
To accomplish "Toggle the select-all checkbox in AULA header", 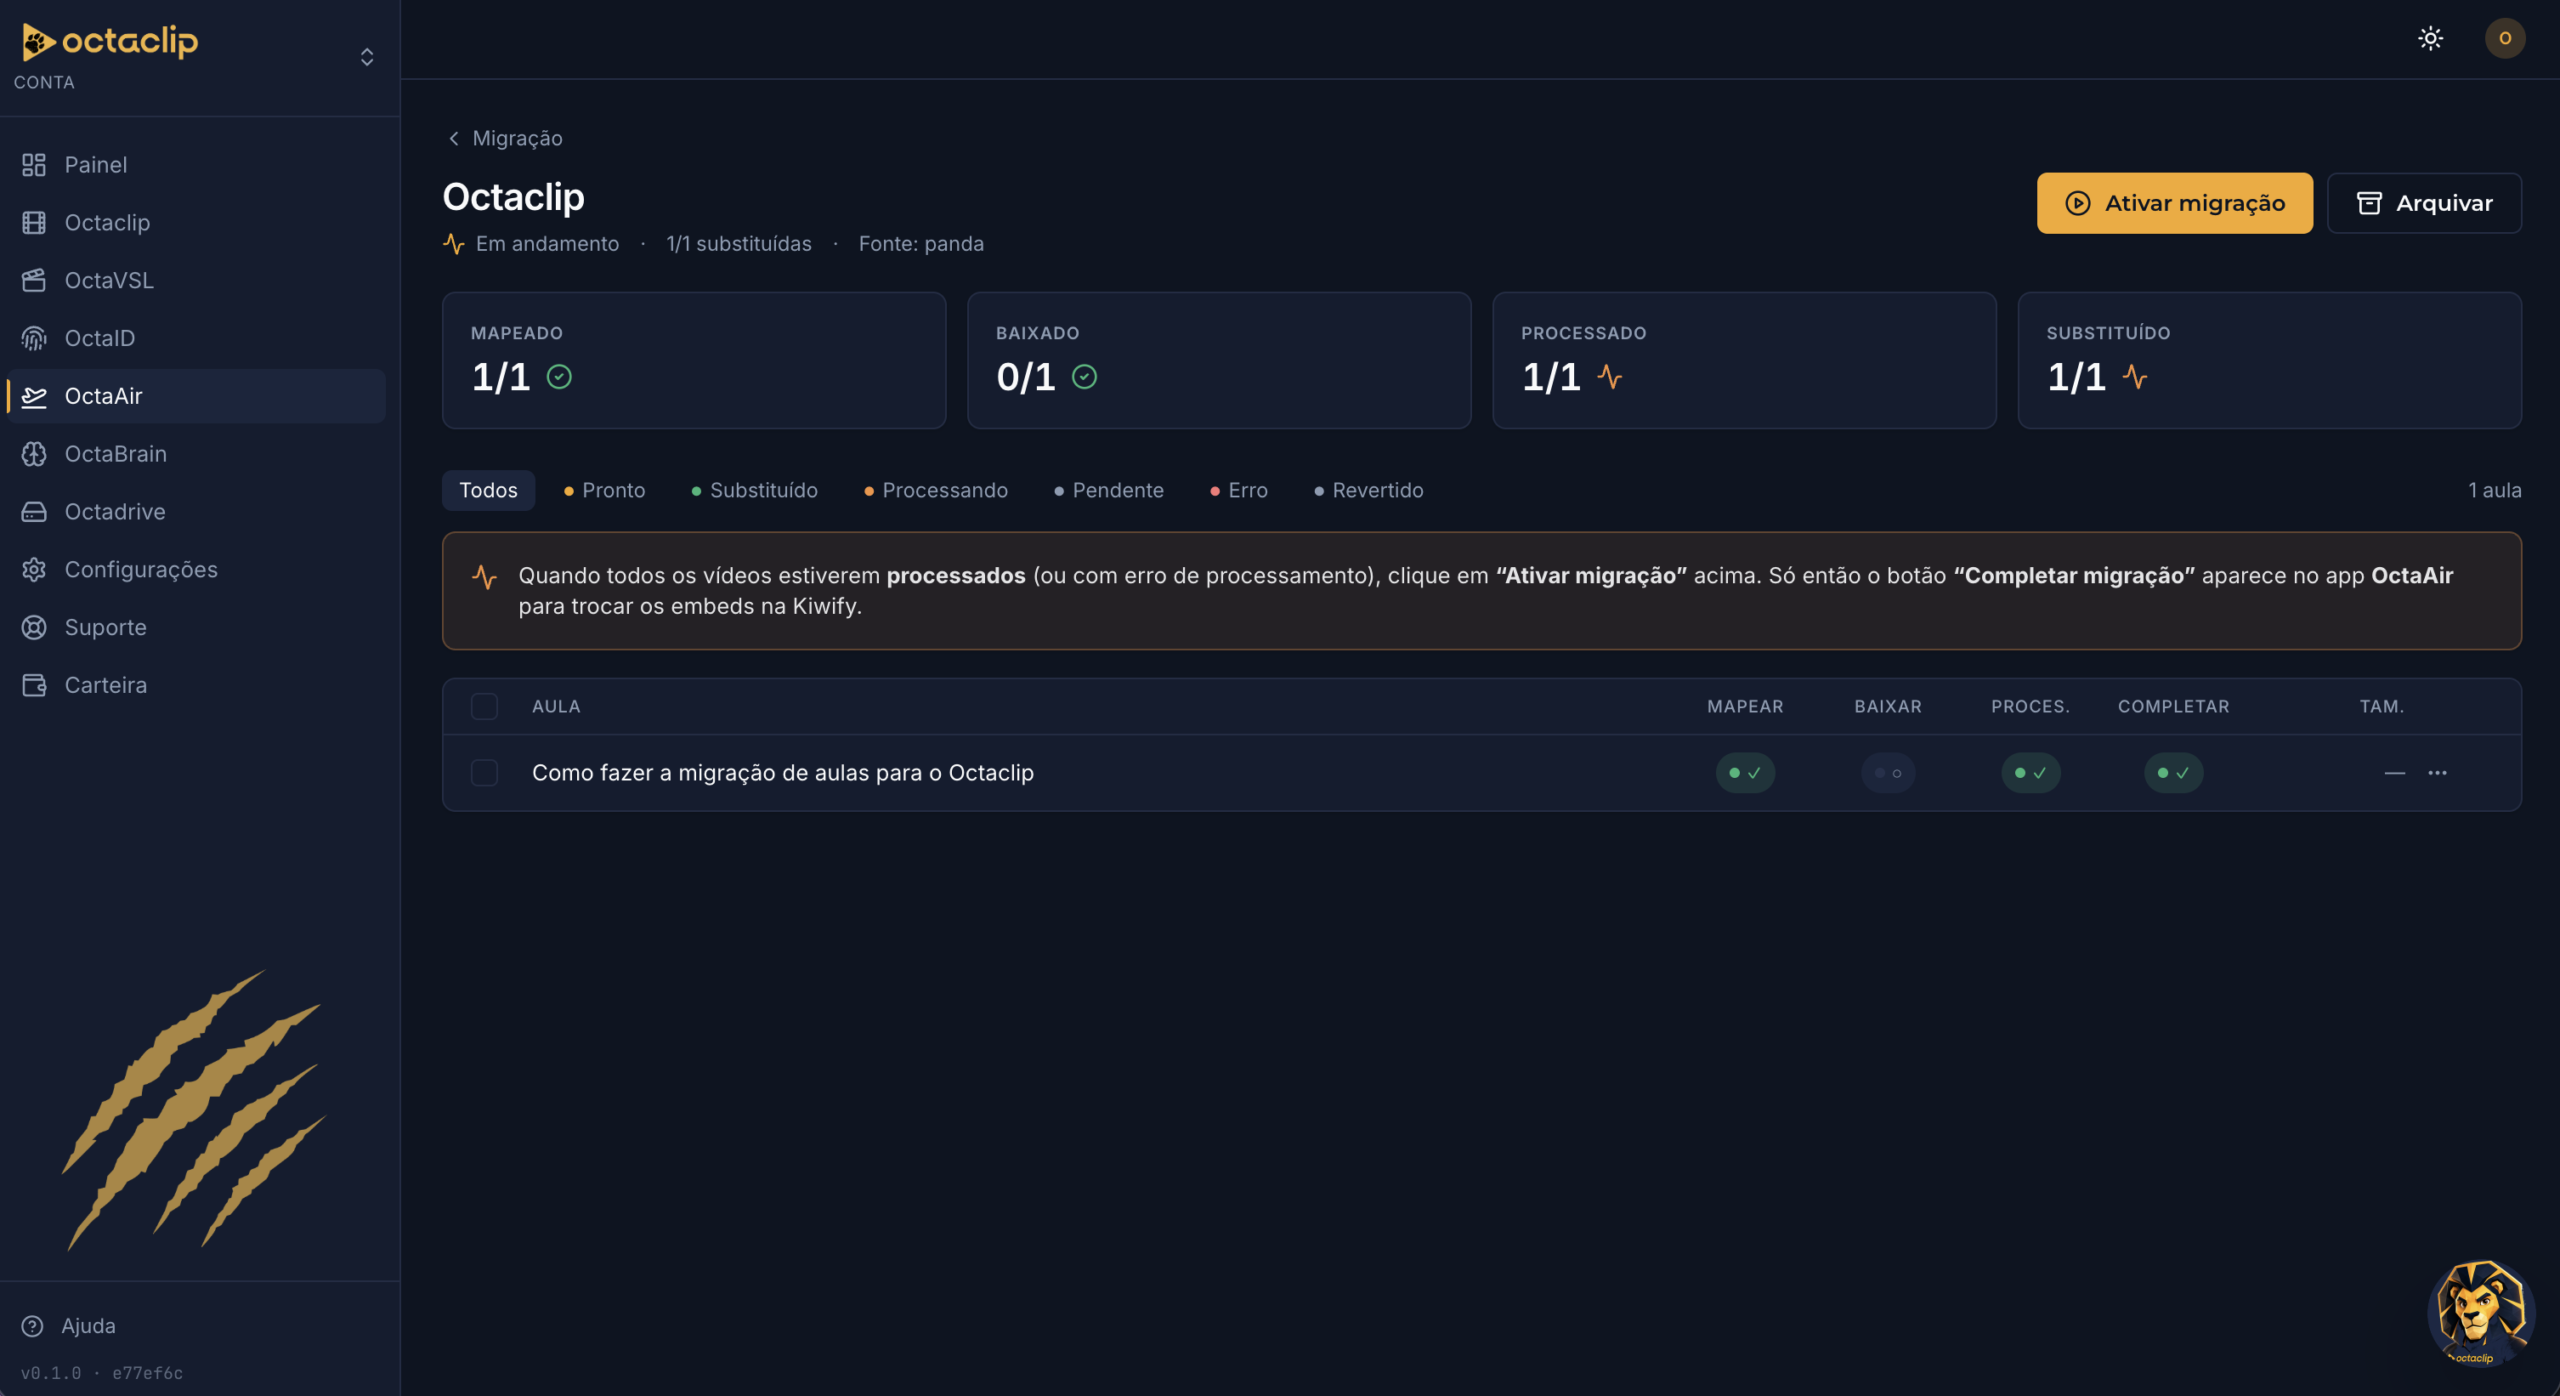I will point(484,707).
